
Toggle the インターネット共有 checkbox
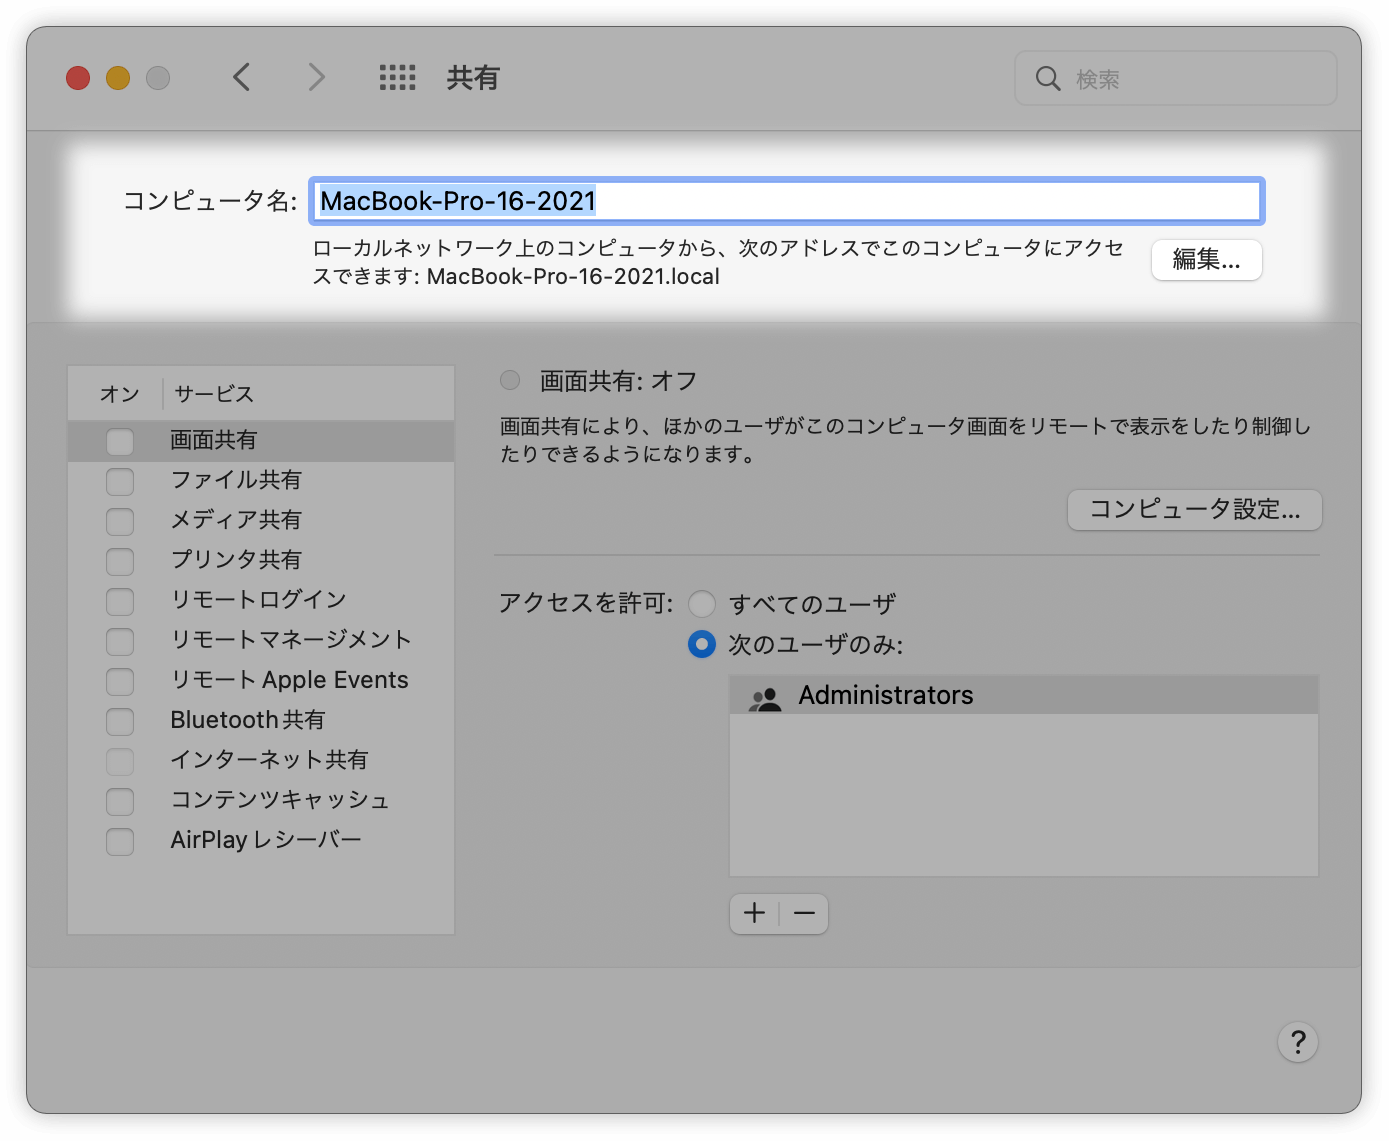pyautogui.click(x=120, y=761)
